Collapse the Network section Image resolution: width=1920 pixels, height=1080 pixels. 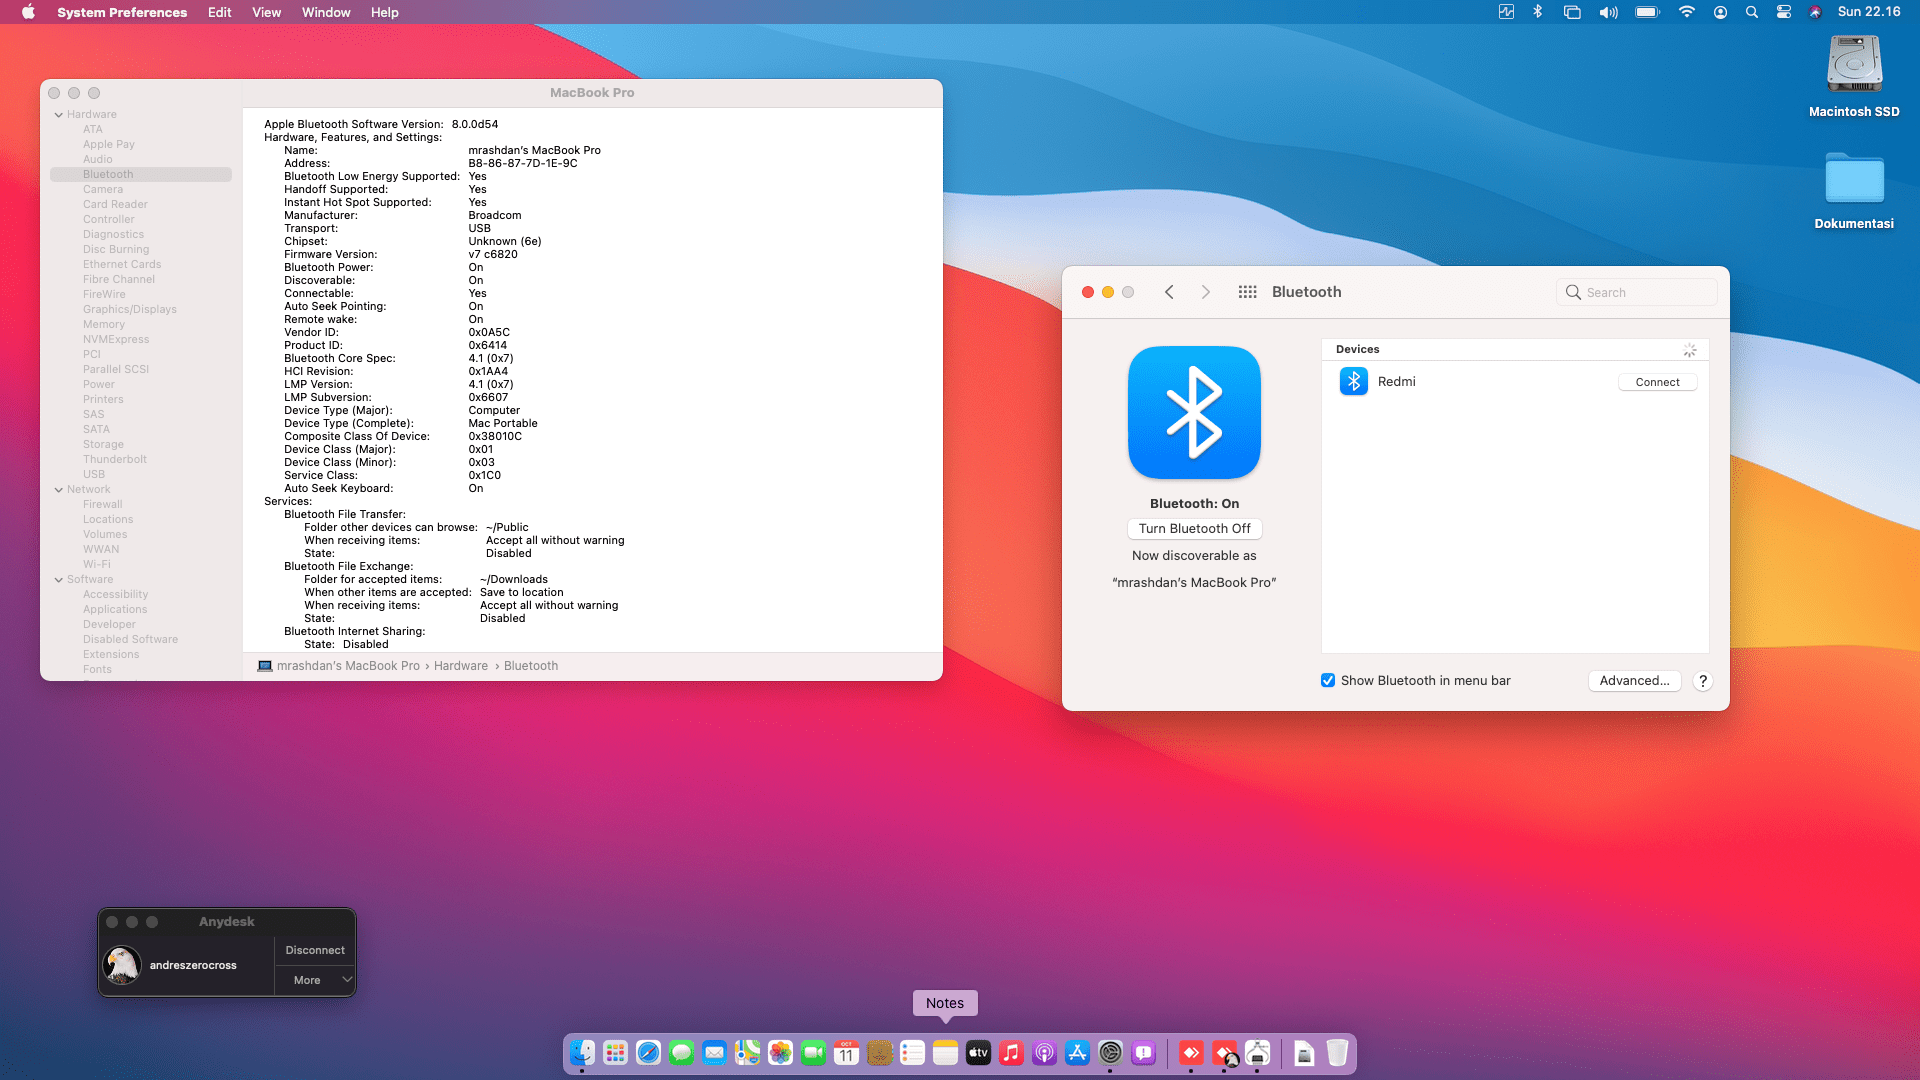pos(59,490)
